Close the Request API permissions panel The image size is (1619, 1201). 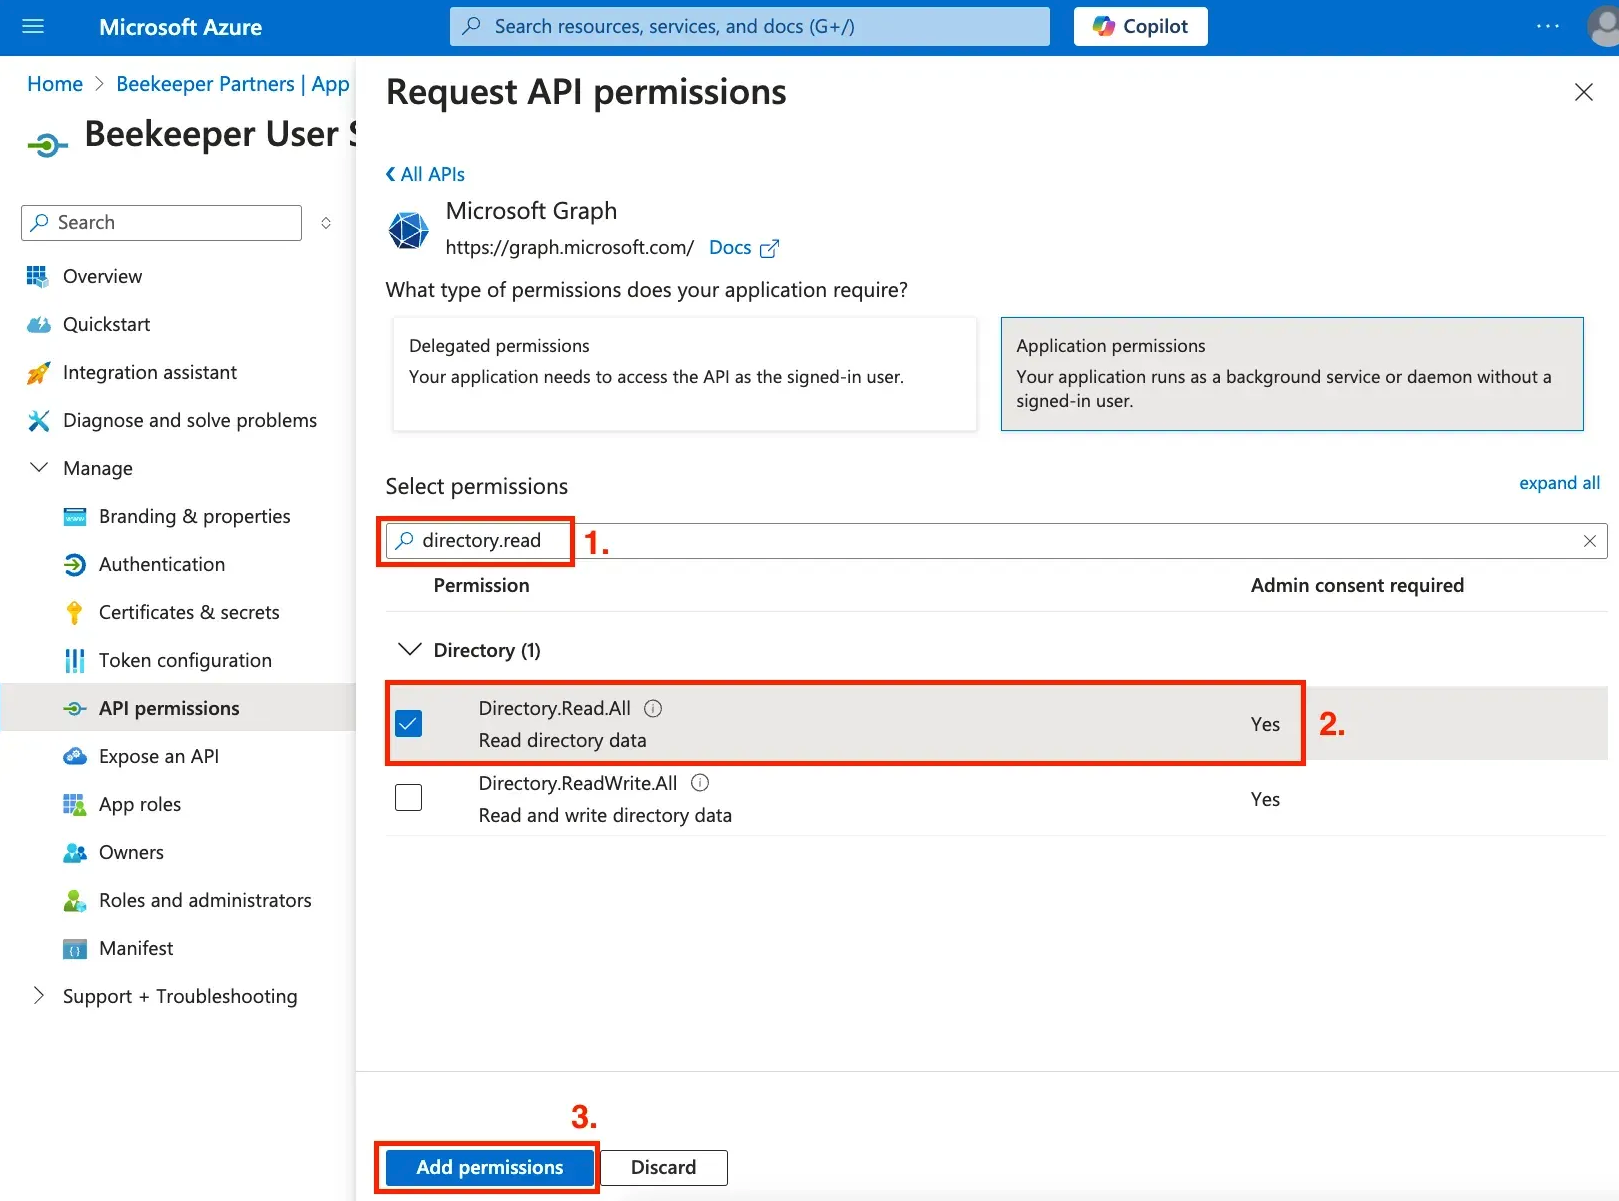tap(1584, 93)
